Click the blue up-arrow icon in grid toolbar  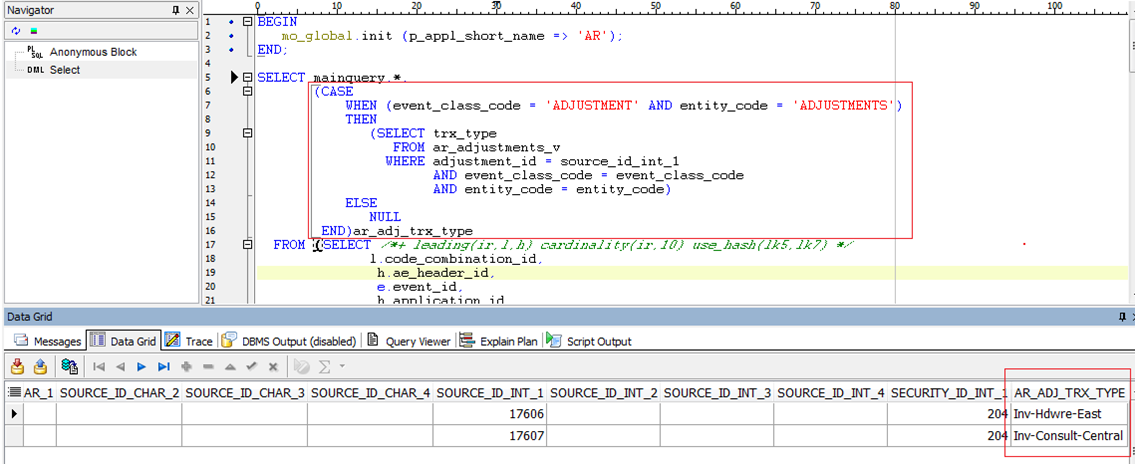point(41,366)
